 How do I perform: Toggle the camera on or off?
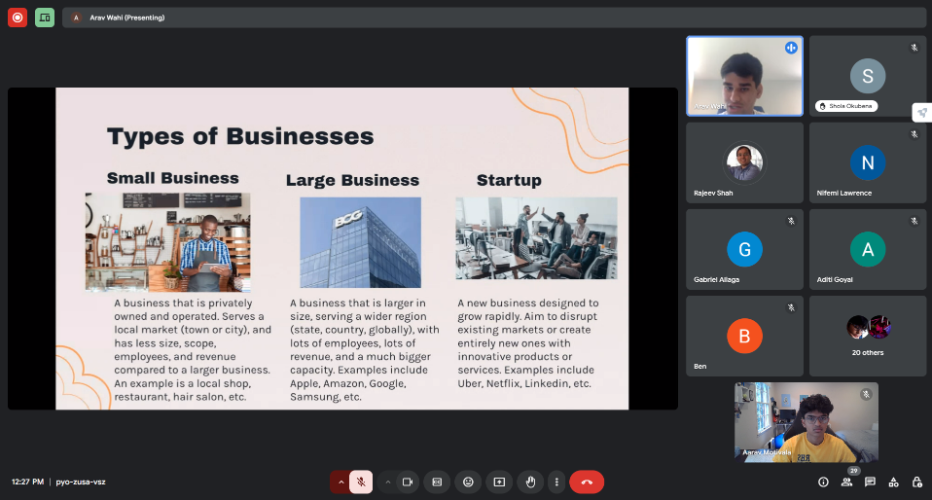coord(407,482)
